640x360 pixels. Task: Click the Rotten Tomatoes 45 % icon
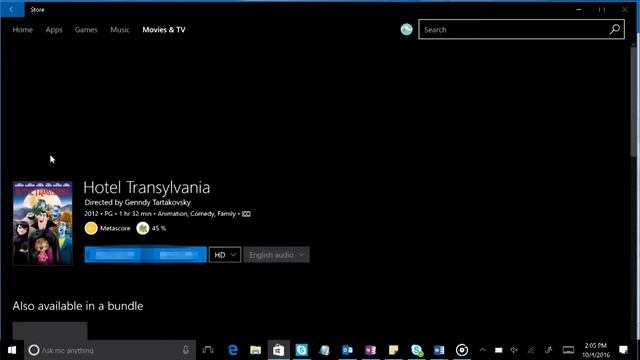[142, 228]
